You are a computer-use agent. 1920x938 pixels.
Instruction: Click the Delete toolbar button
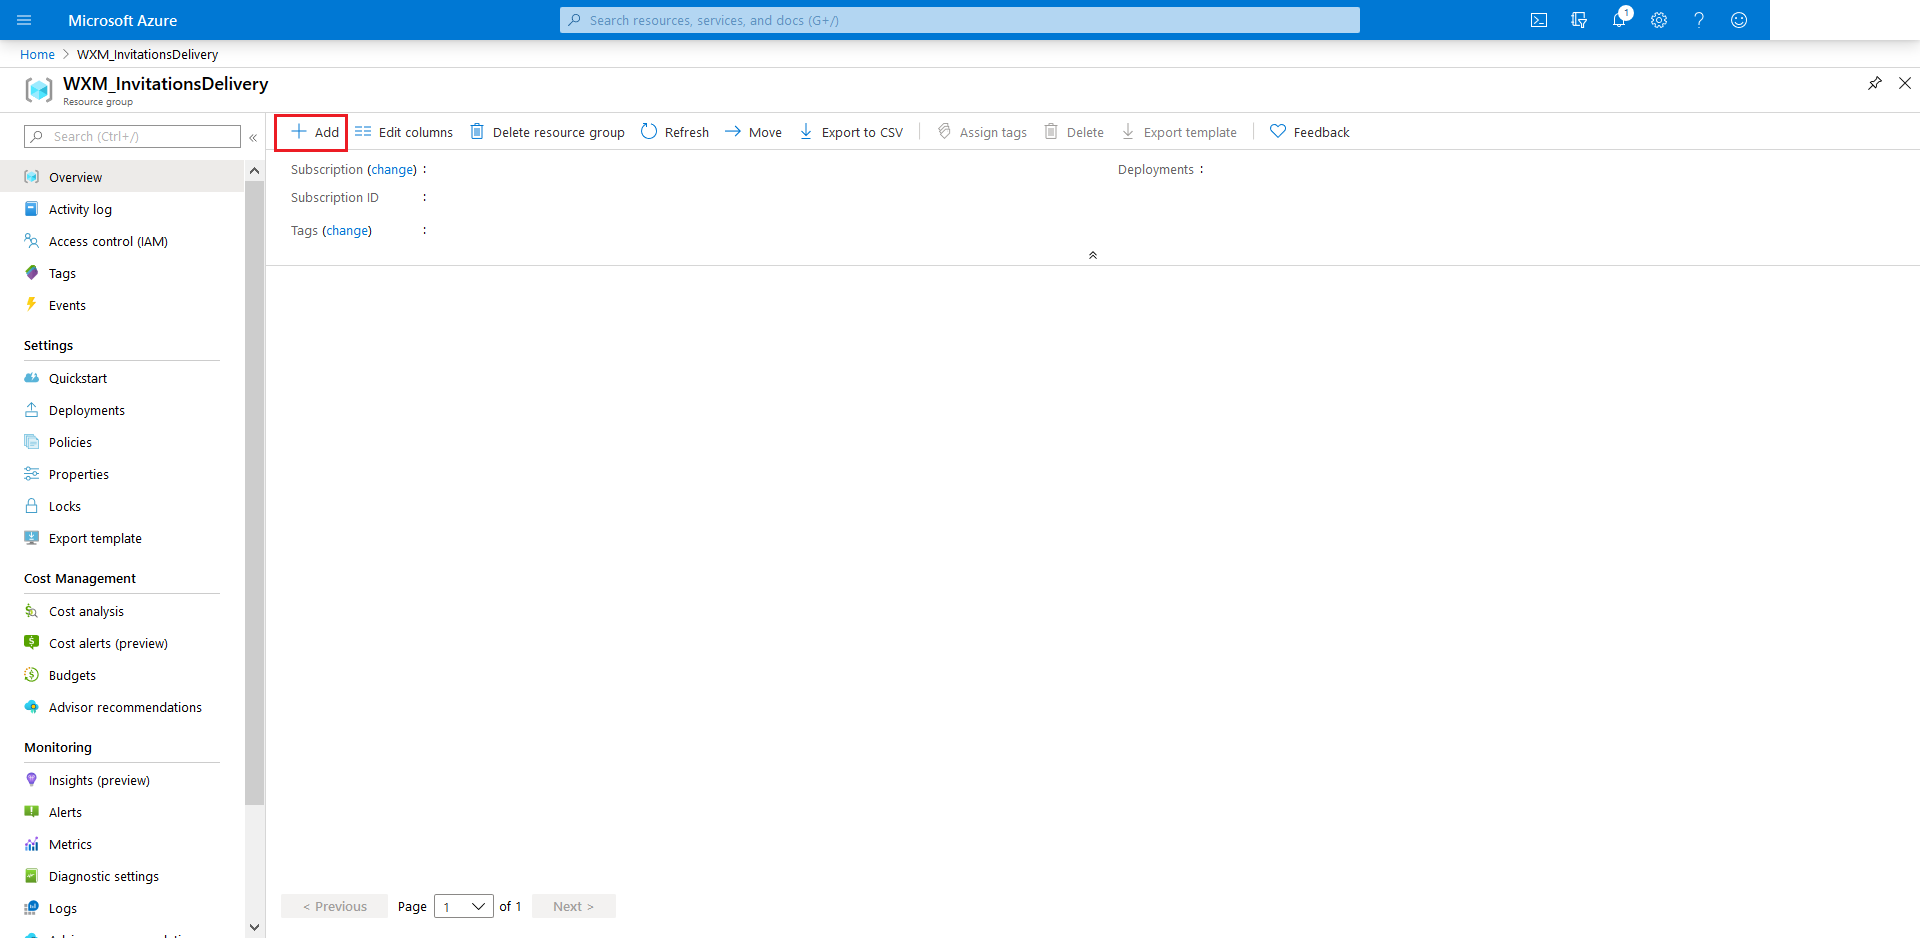(1074, 132)
